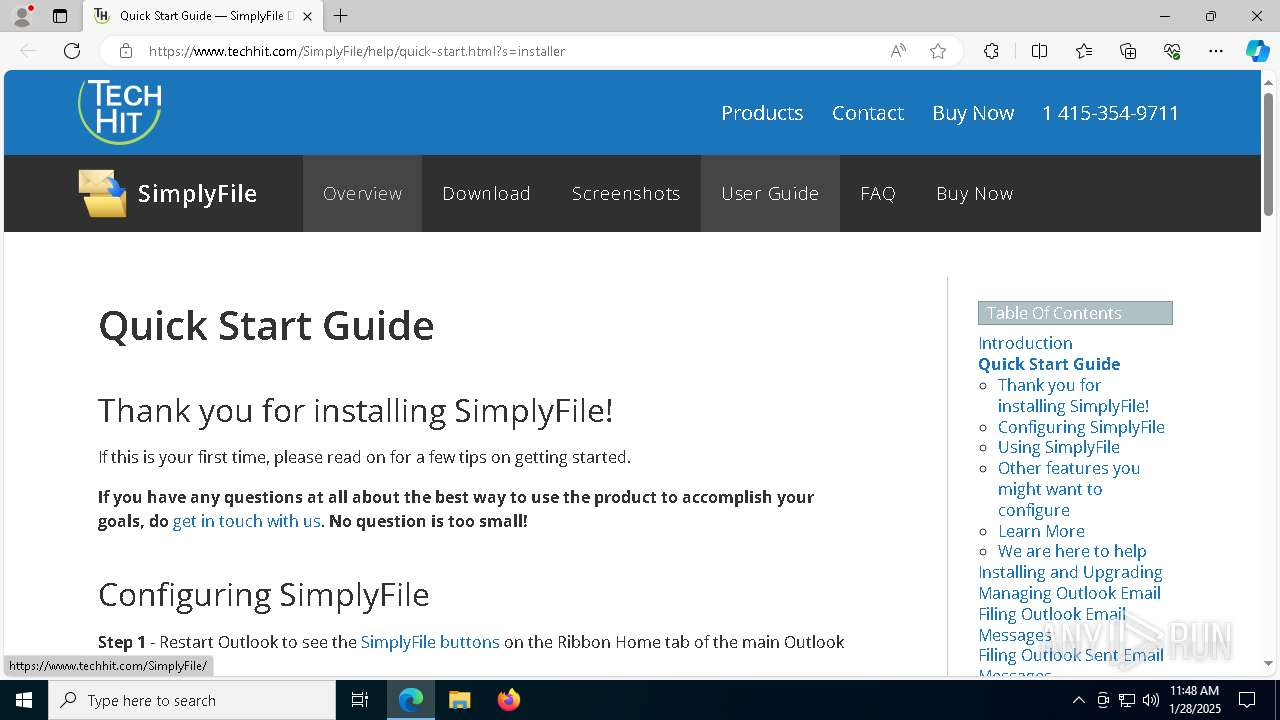Jump to 'Thank you for installing SimplyFile!' section
Image resolution: width=1280 pixels, height=720 pixels.
tap(1073, 395)
